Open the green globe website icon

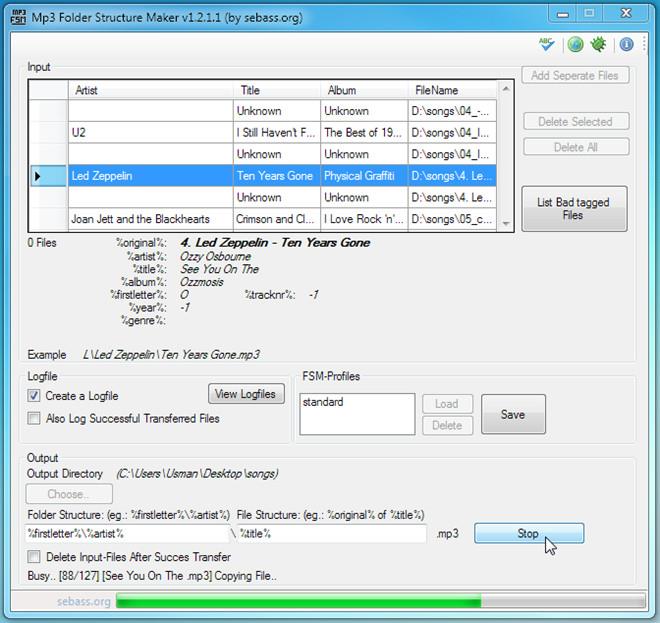point(575,44)
